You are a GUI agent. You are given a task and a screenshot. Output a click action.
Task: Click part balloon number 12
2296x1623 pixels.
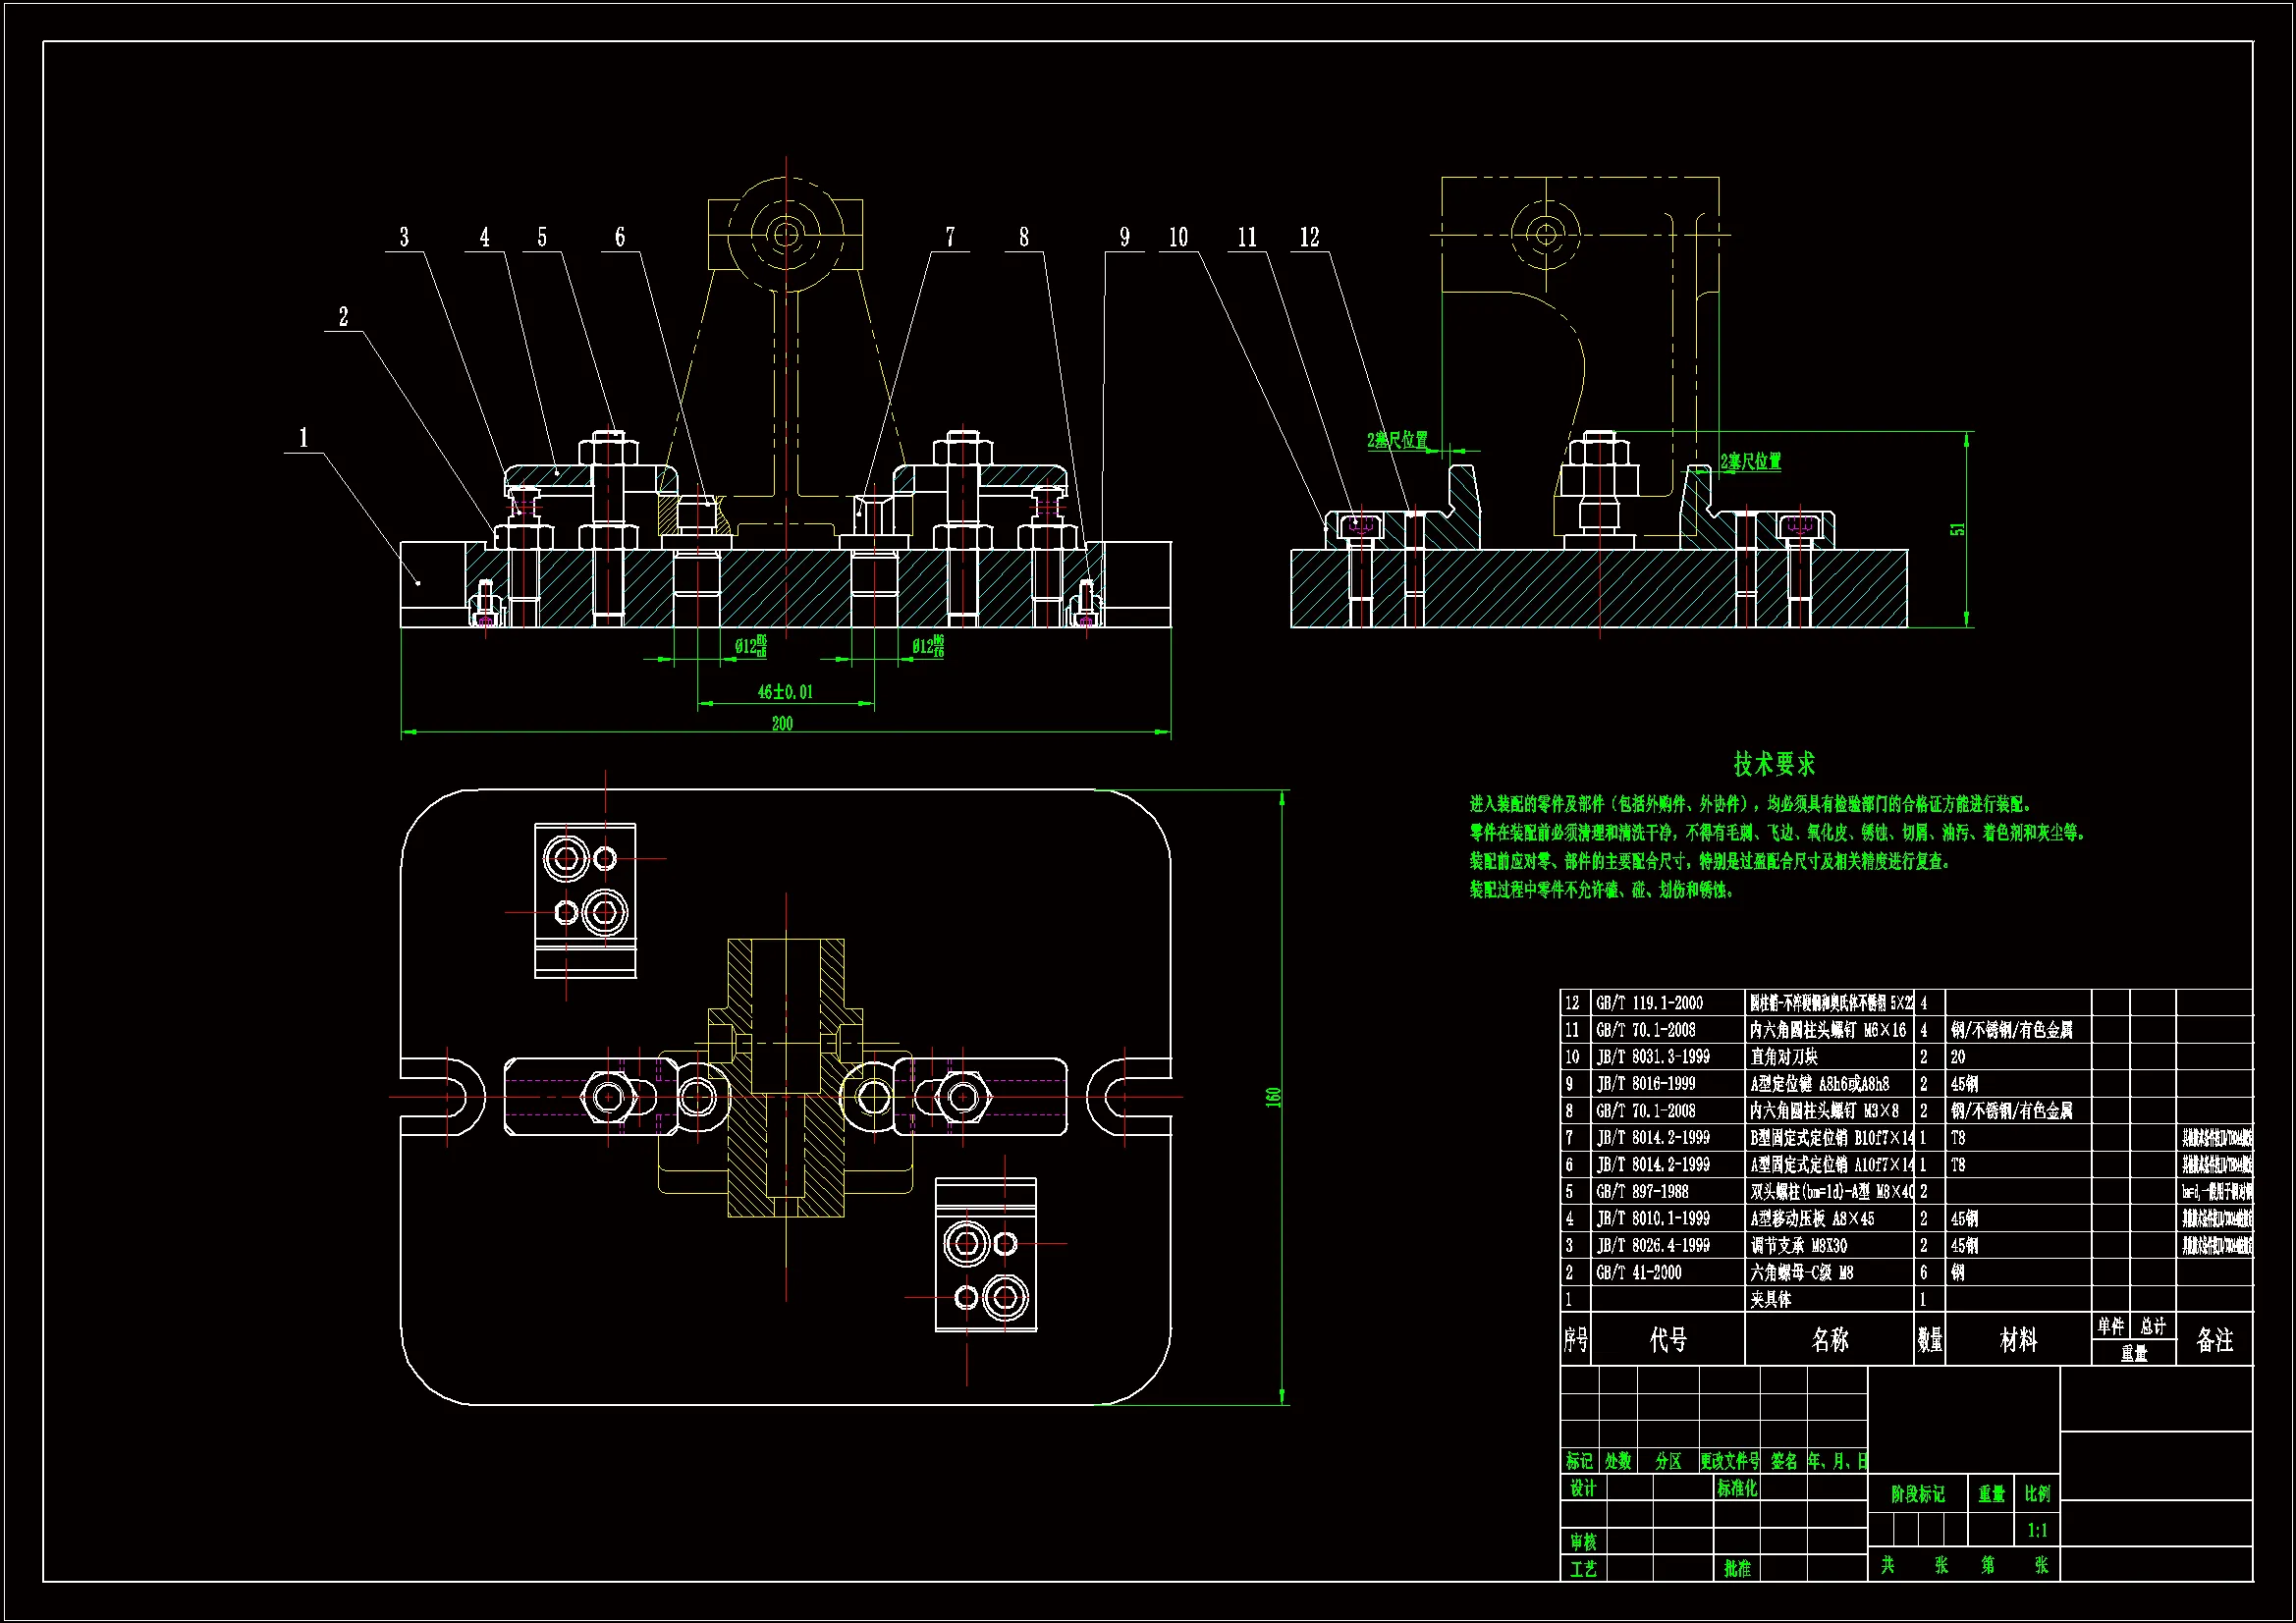[x=1309, y=237]
